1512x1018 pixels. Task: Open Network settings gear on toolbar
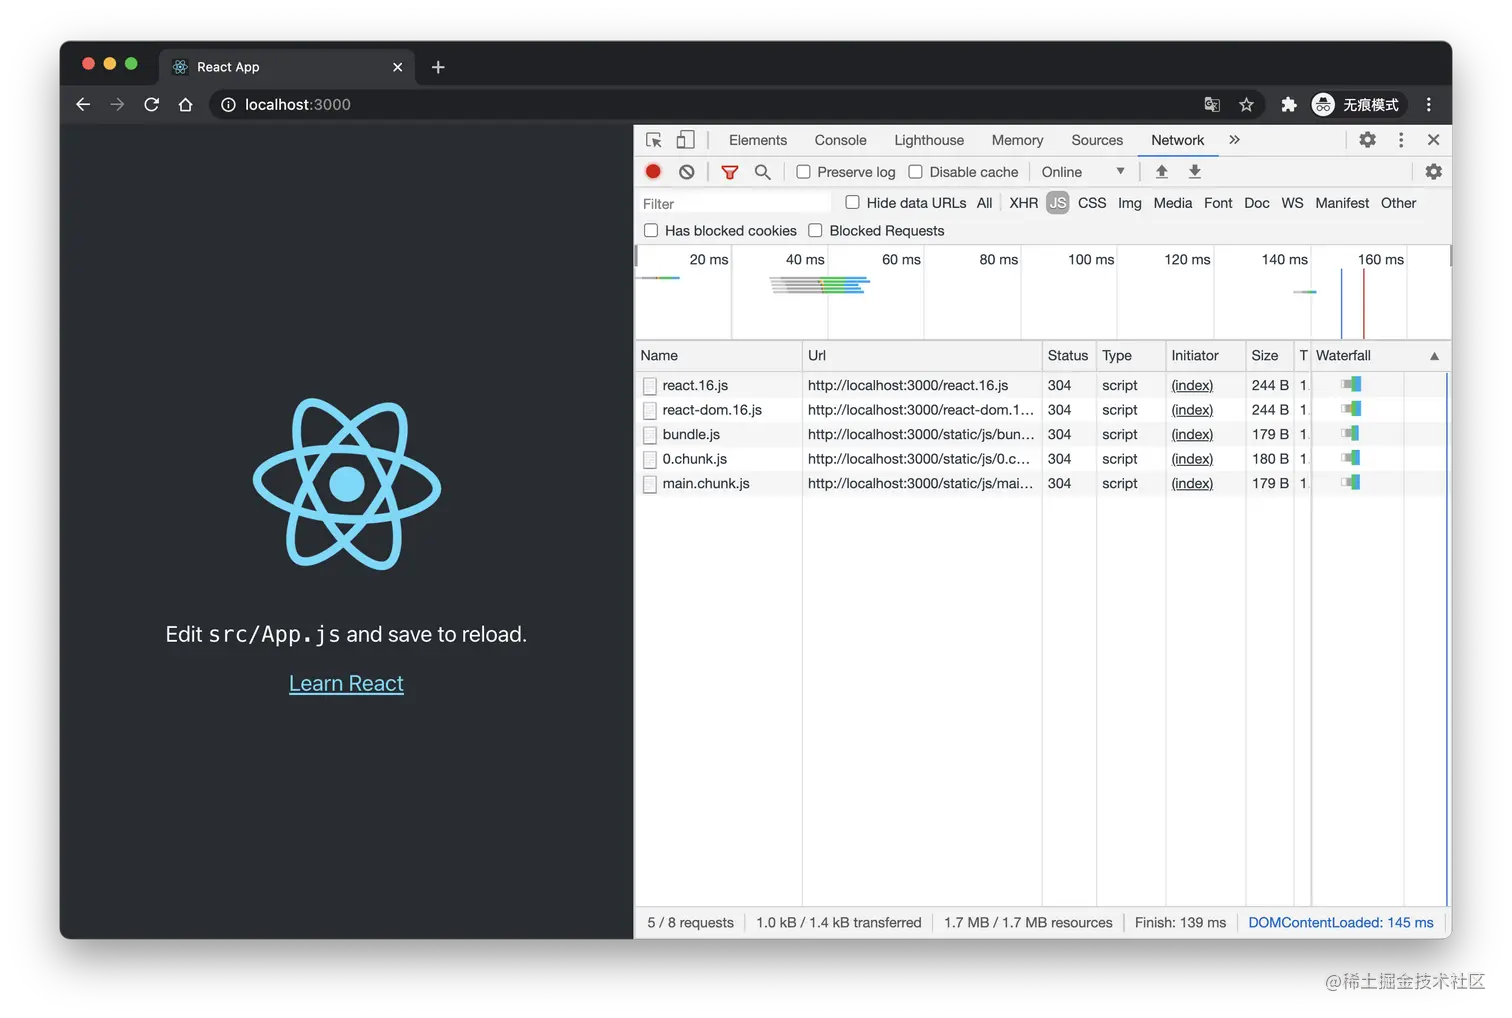click(1433, 172)
